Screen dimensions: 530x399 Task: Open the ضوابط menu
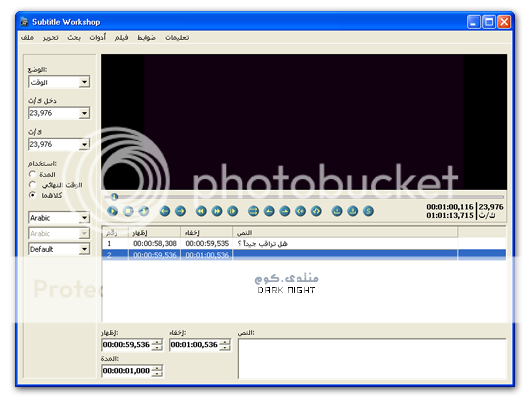[x=146, y=38]
